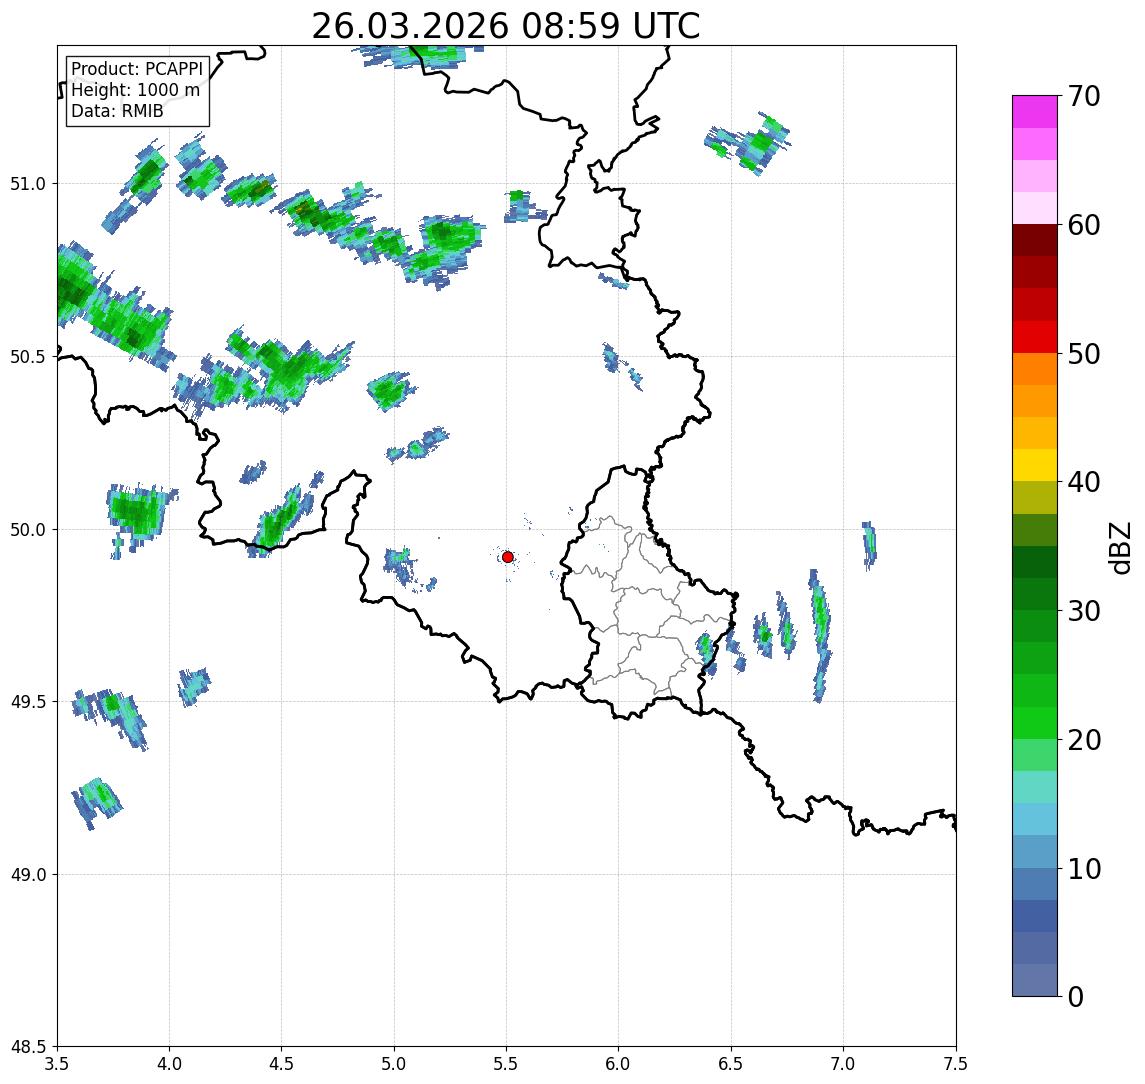This screenshot has width=1145, height=1084.
Task: Click the colorbar tick label 20
Action: (1083, 740)
